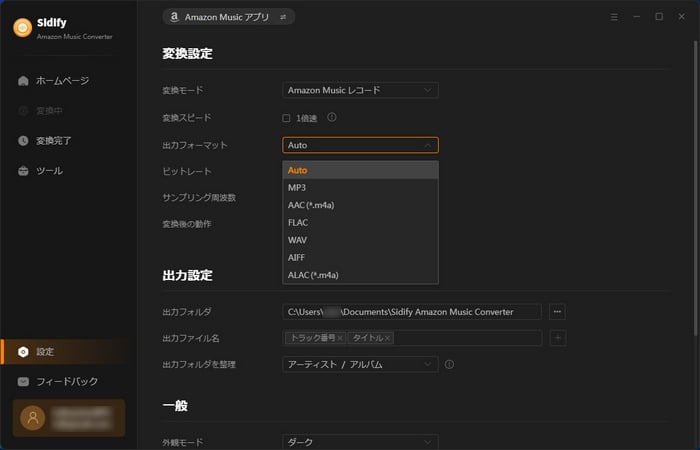Click the switch-source arrows icon

[x=283, y=17]
